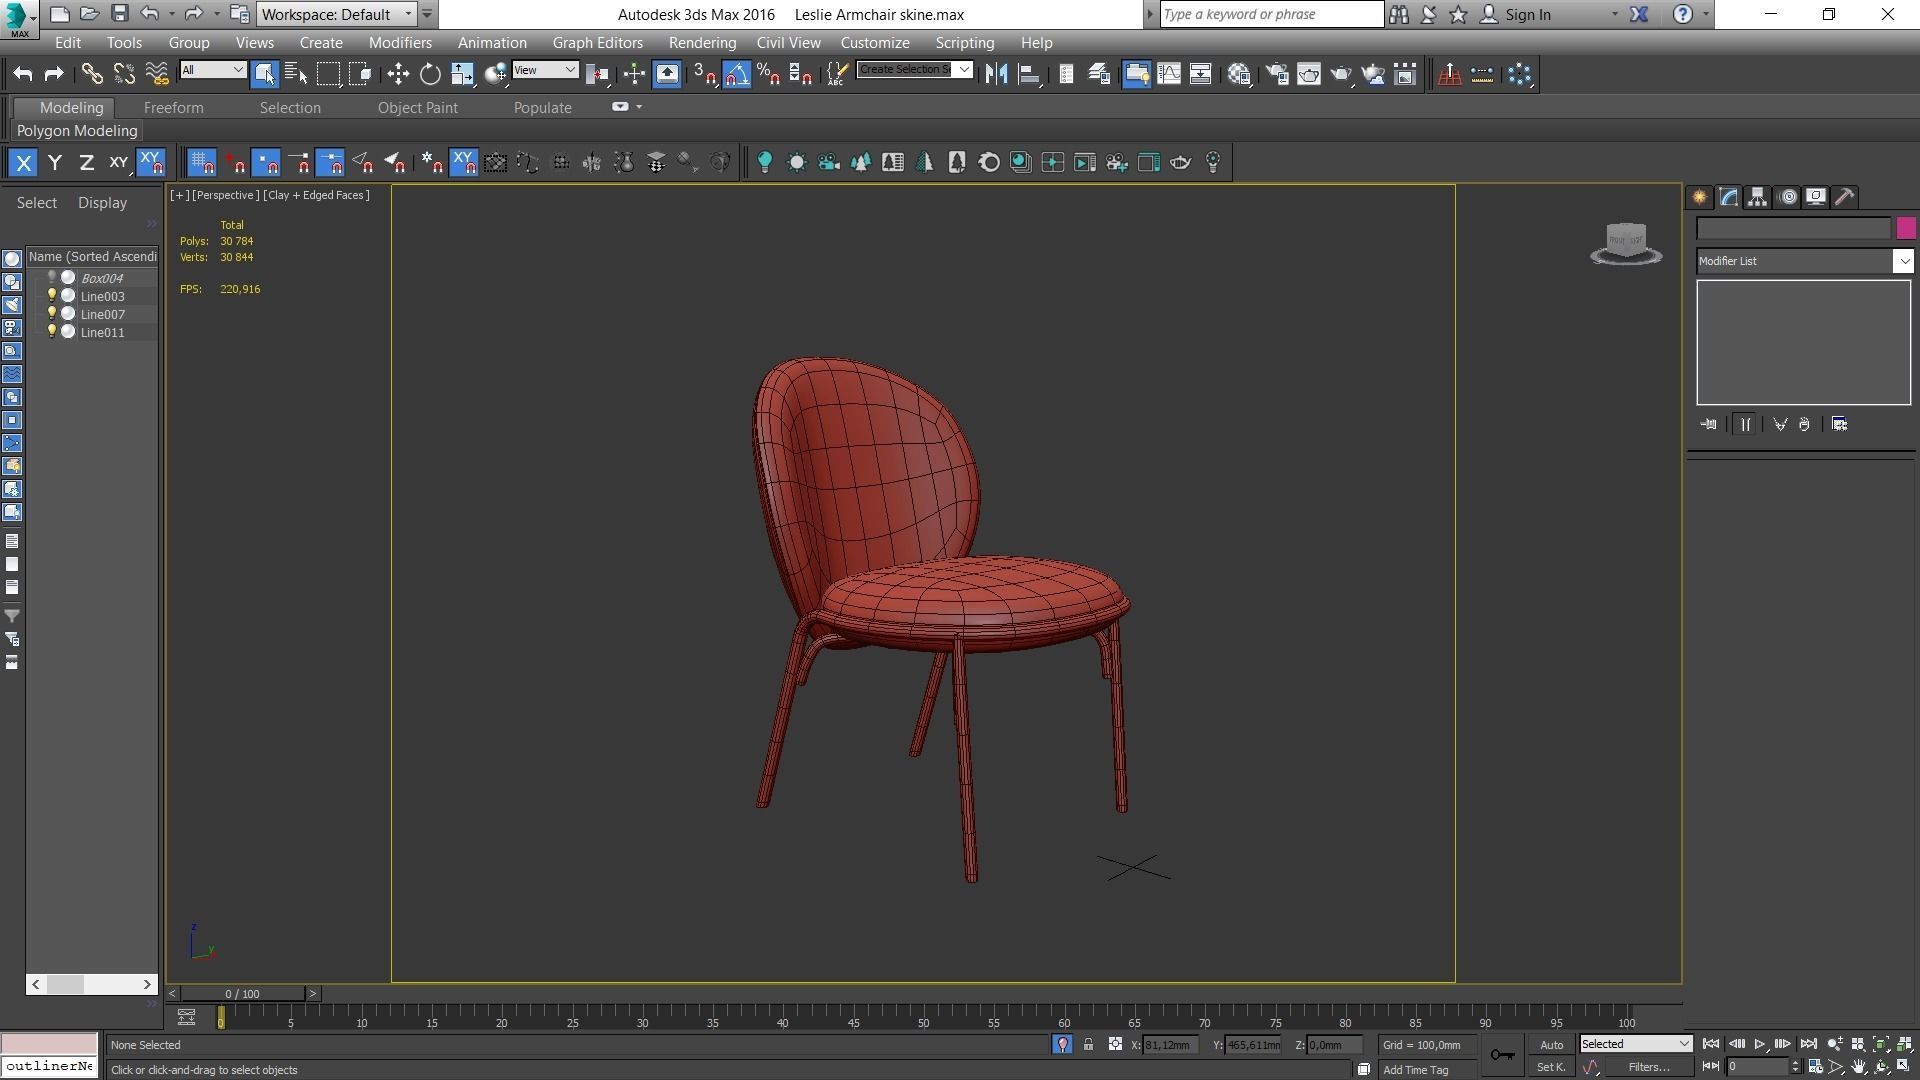Image resolution: width=1920 pixels, height=1080 pixels.
Task: Click the Select menu in scene explorer
Action: tap(37, 203)
